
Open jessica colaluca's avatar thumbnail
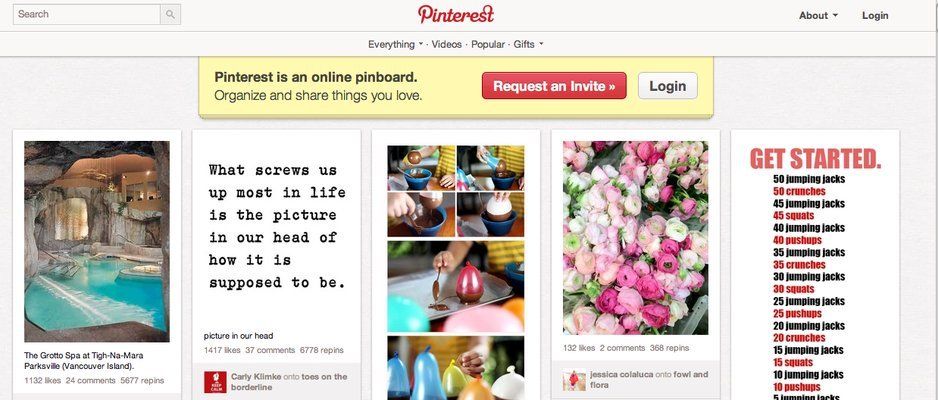(x=574, y=380)
